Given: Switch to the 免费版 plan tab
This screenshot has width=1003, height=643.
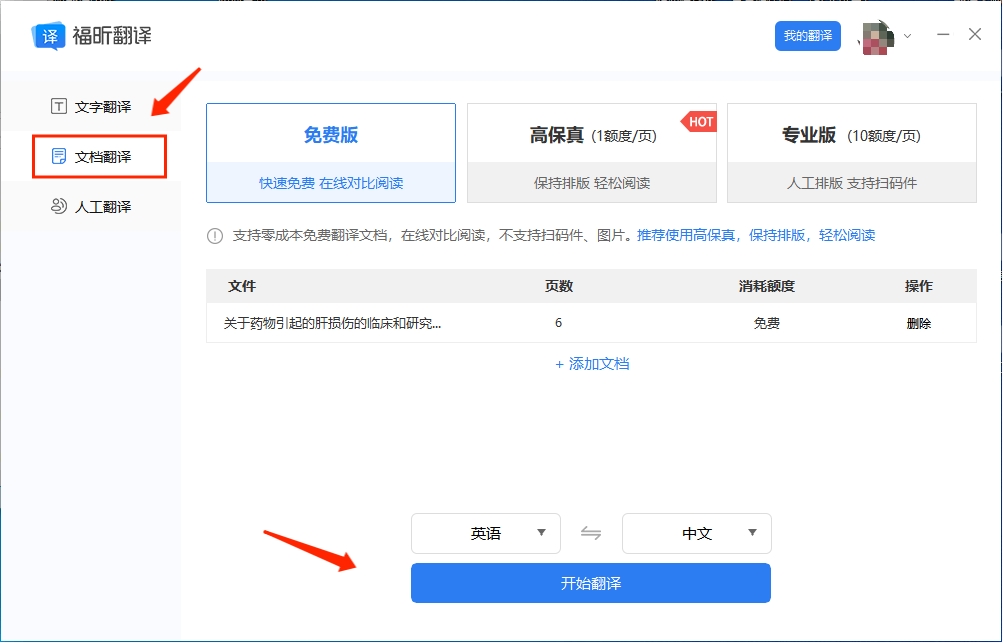Looking at the screenshot, I should 330,151.
